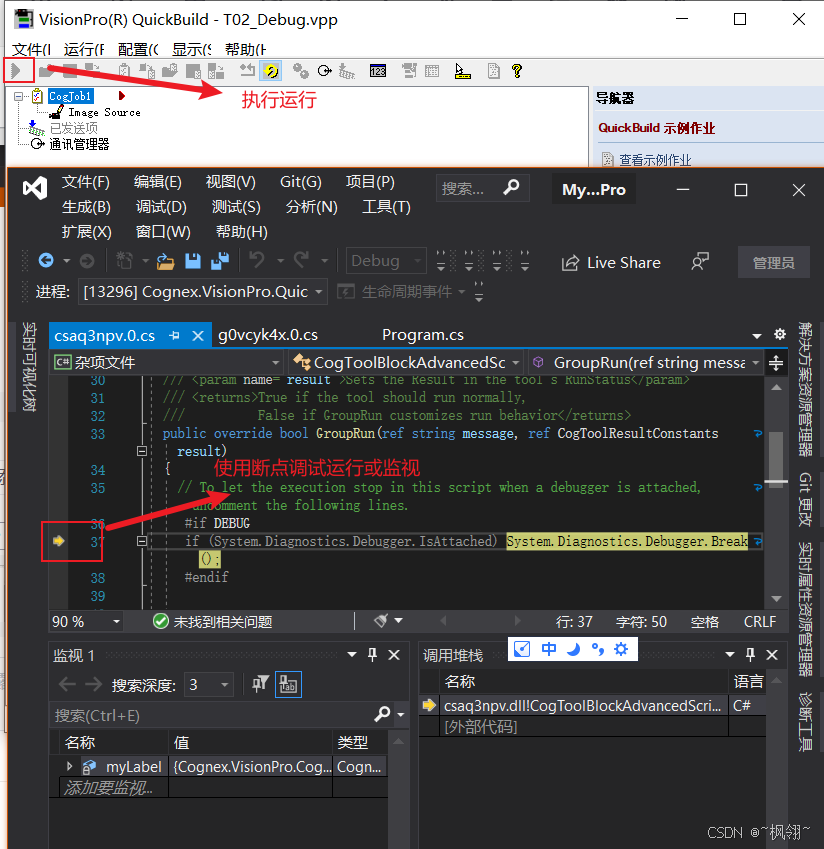Viewport: 824px width, 849px height.
Task: Click the 管理员 button
Action: (x=774, y=263)
